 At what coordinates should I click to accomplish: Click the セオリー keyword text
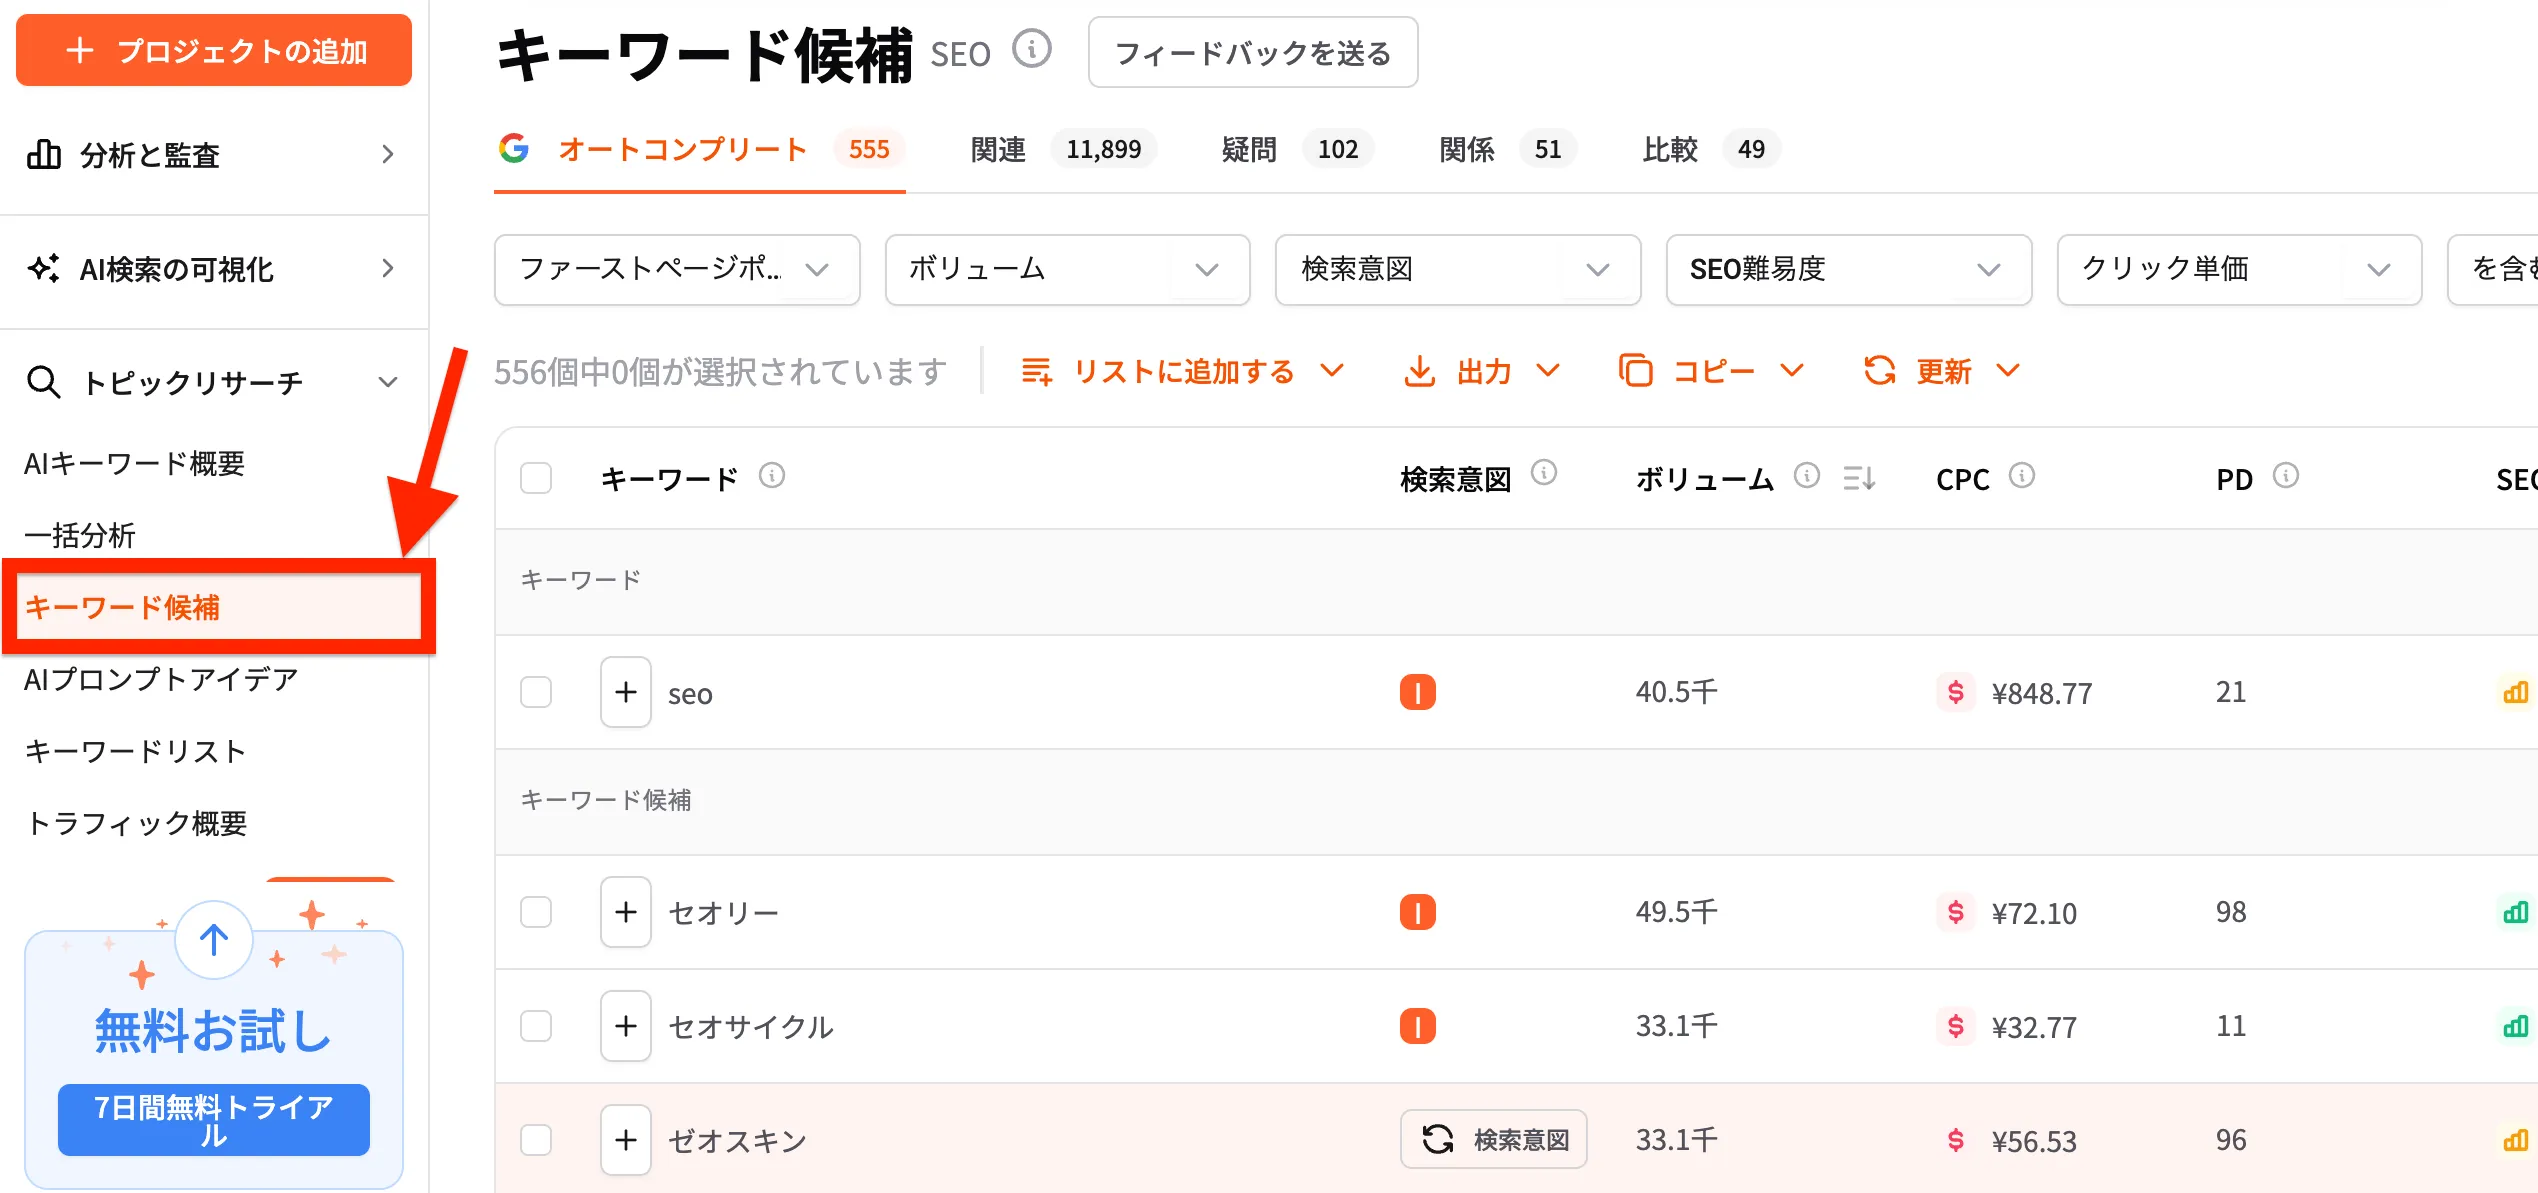coord(723,913)
